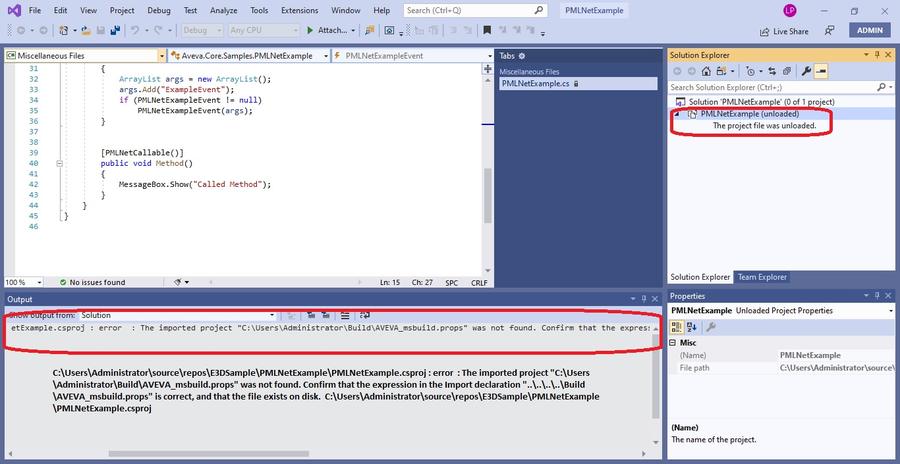900x464 pixels.
Task: Click the CRLF line ending indicator
Action: (x=479, y=283)
